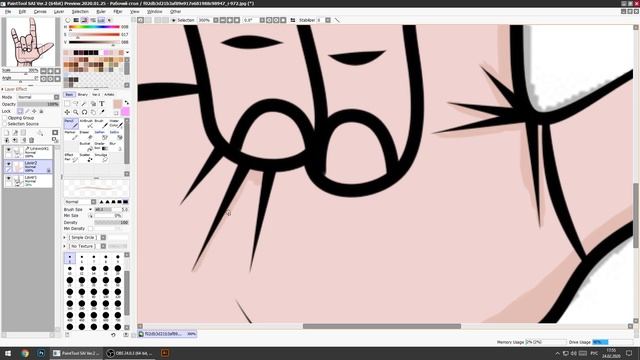Toggle the Min Density checkbox

pyautogui.click(x=91, y=229)
